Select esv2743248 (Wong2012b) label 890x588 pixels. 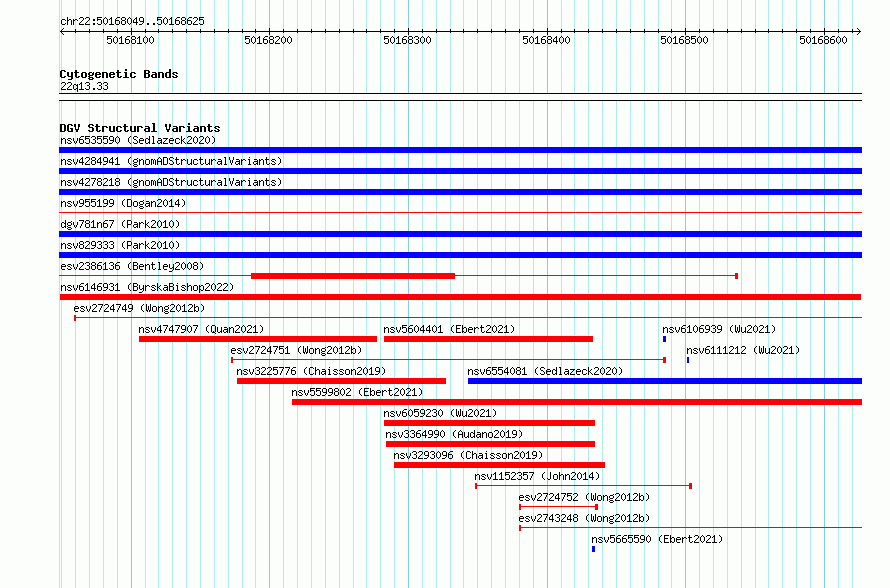[584, 518]
